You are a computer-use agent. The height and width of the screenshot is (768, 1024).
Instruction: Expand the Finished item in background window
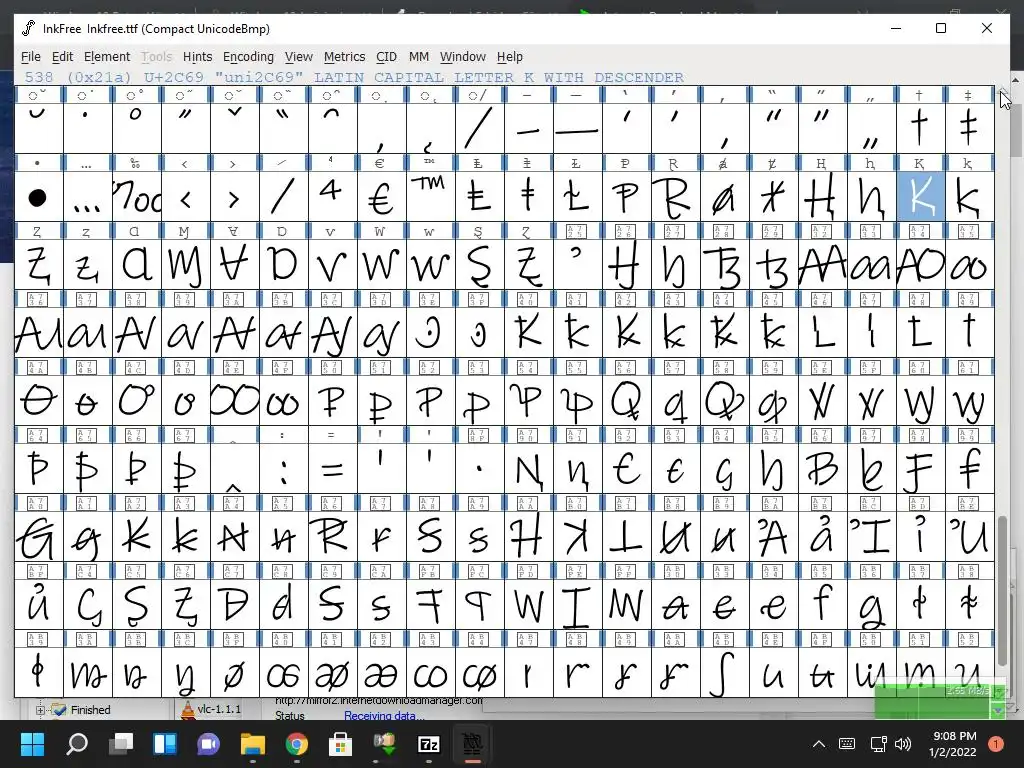pos(40,710)
